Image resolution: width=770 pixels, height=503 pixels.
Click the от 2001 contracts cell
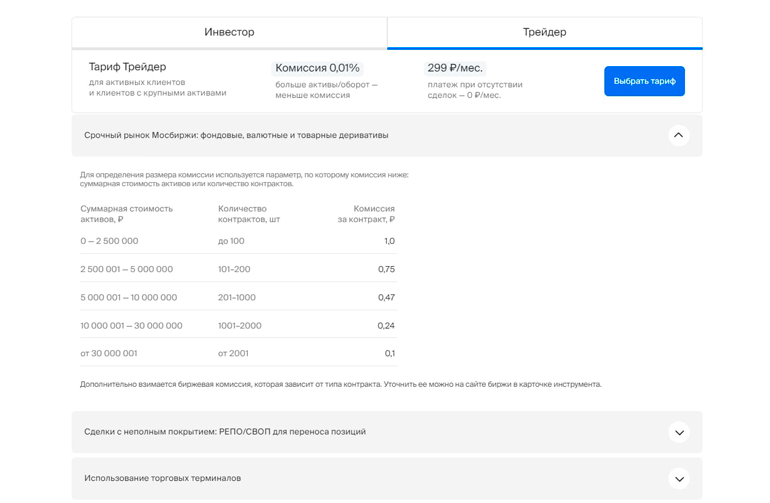(x=233, y=354)
